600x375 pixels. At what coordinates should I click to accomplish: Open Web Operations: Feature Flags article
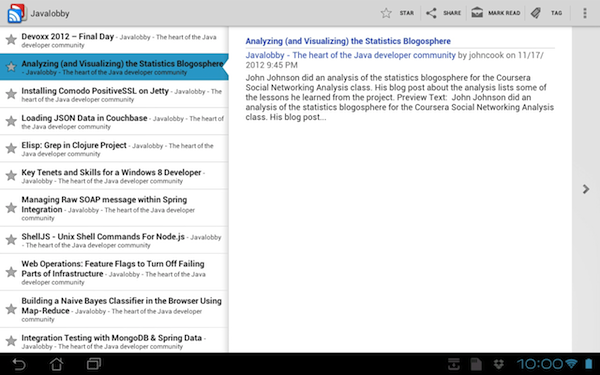pos(114,272)
